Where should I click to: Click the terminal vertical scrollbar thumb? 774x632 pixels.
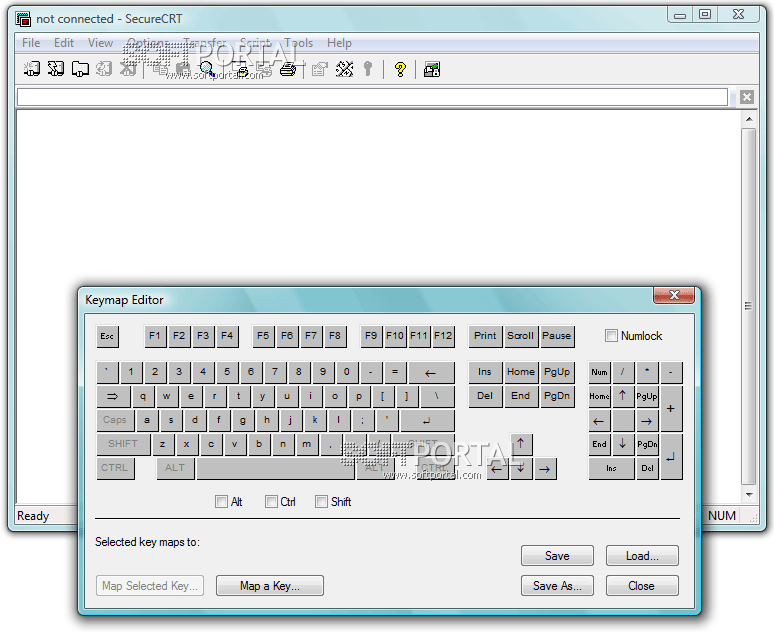coord(749,306)
